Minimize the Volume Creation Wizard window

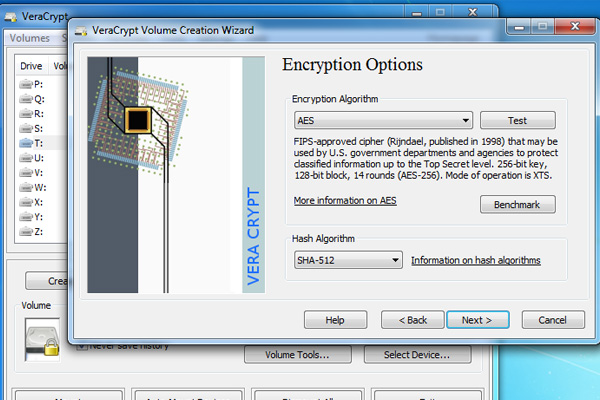(x=519, y=26)
